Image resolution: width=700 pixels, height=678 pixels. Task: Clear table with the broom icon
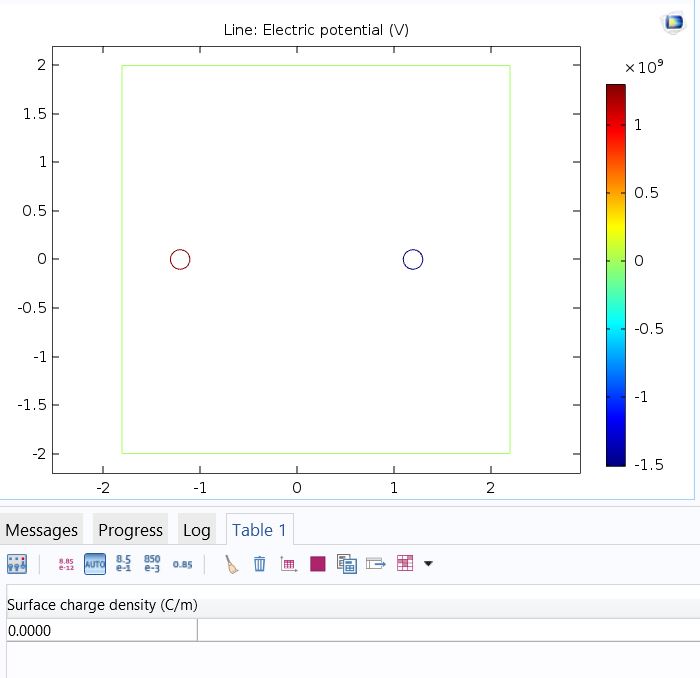(231, 564)
